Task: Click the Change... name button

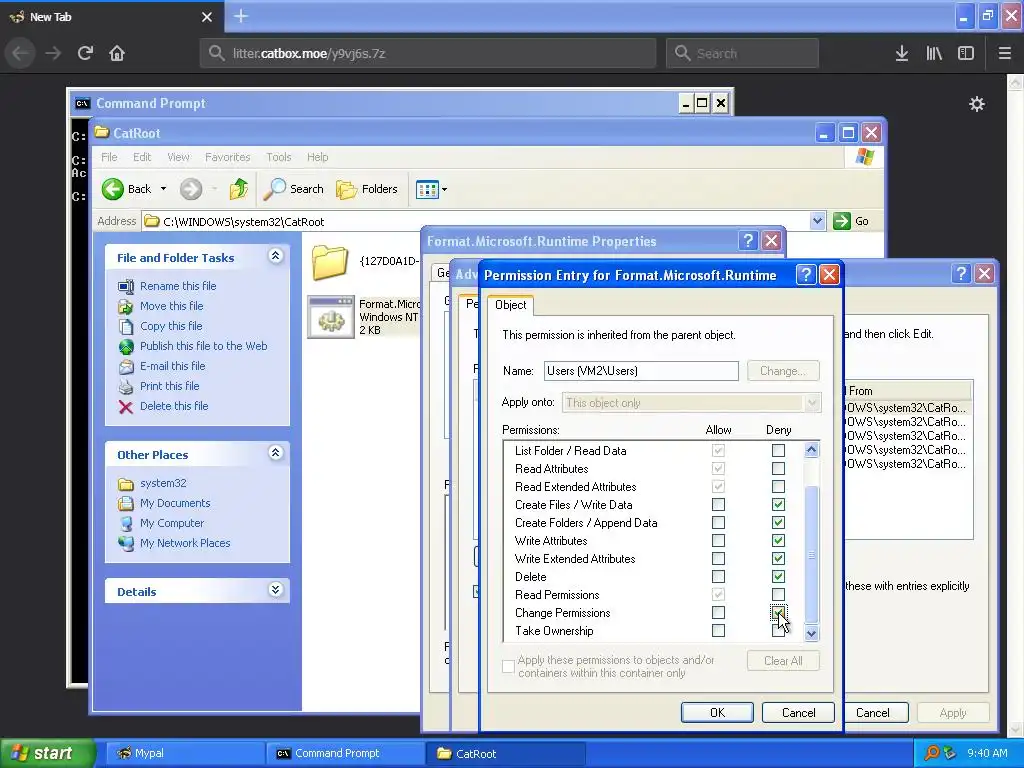Action: (x=783, y=371)
